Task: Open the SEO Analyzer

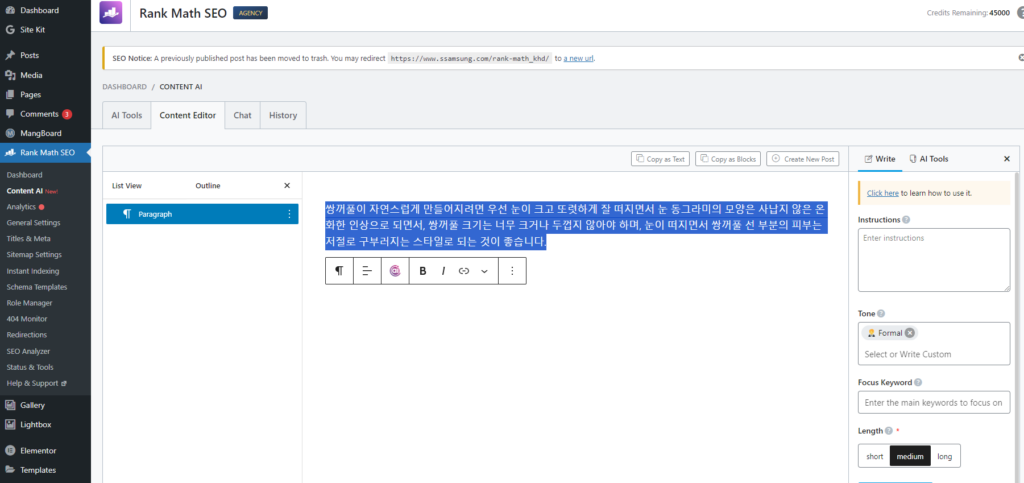Action: [x=28, y=351]
